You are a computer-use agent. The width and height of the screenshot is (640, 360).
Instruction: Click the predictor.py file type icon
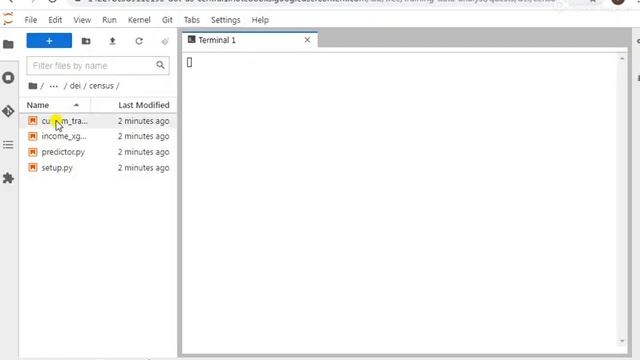(x=33, y=152)
